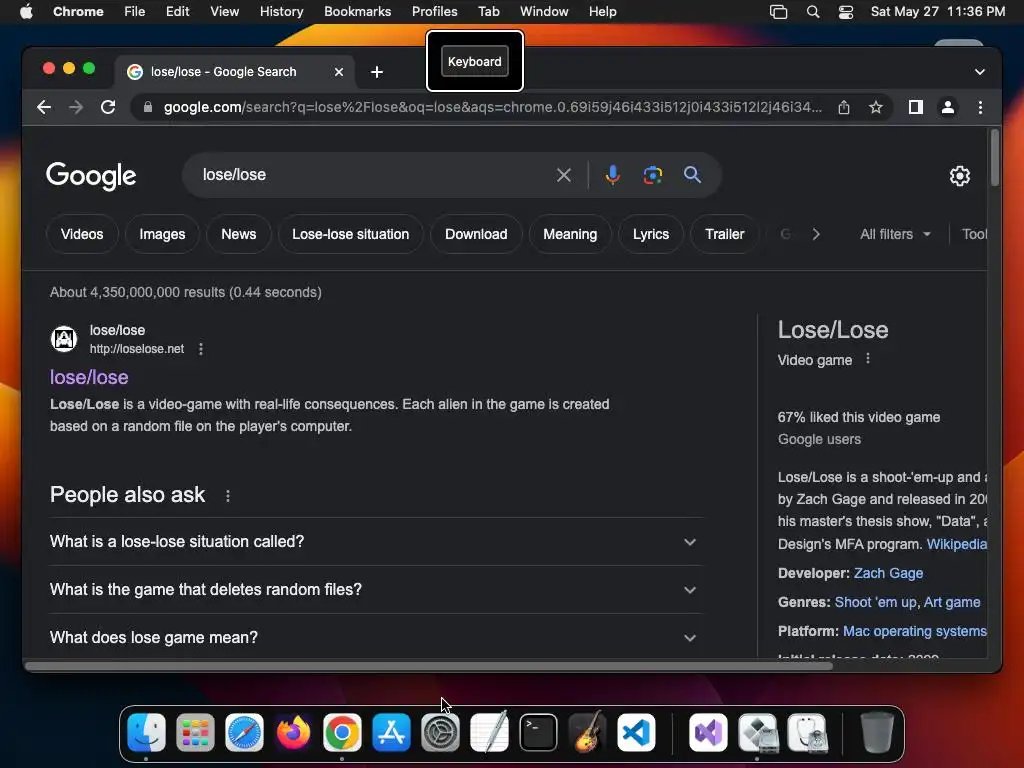Bookmark this page with the star icon
The width and height of the screenshot is (1024, 768).
[876, 107]
